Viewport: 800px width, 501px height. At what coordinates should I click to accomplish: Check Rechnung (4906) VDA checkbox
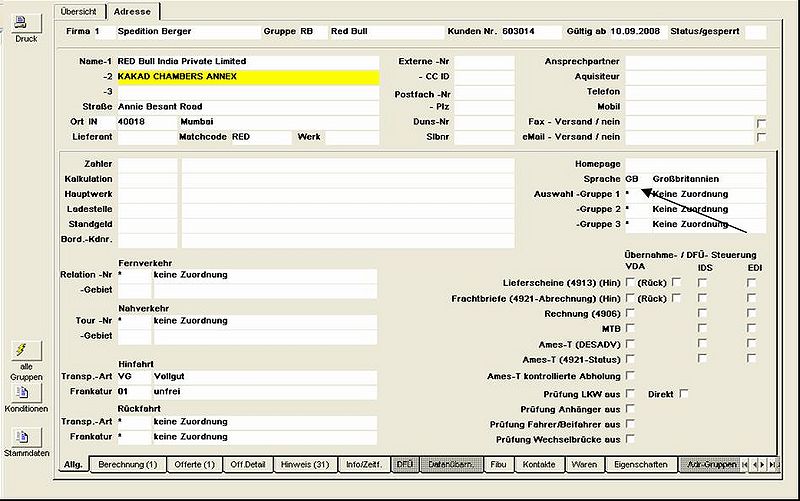630,313
